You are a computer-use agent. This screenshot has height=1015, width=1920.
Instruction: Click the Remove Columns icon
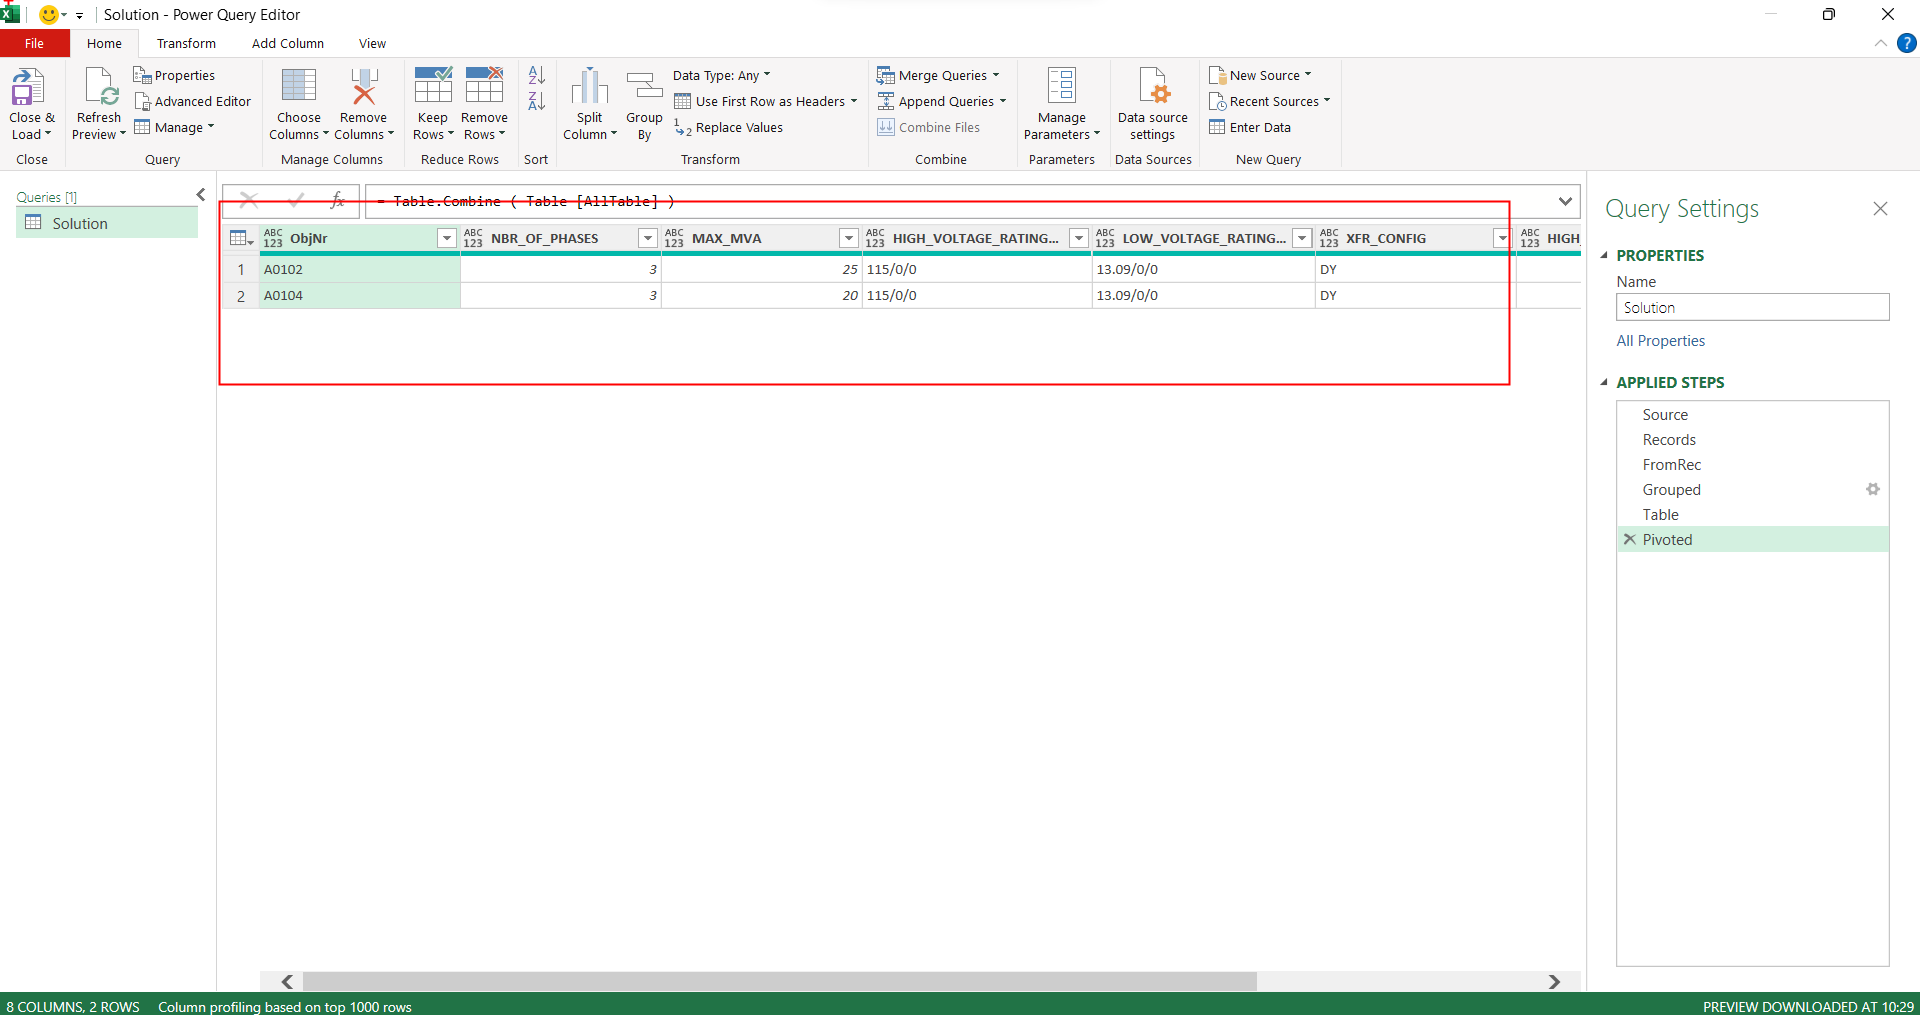(364, 86)
